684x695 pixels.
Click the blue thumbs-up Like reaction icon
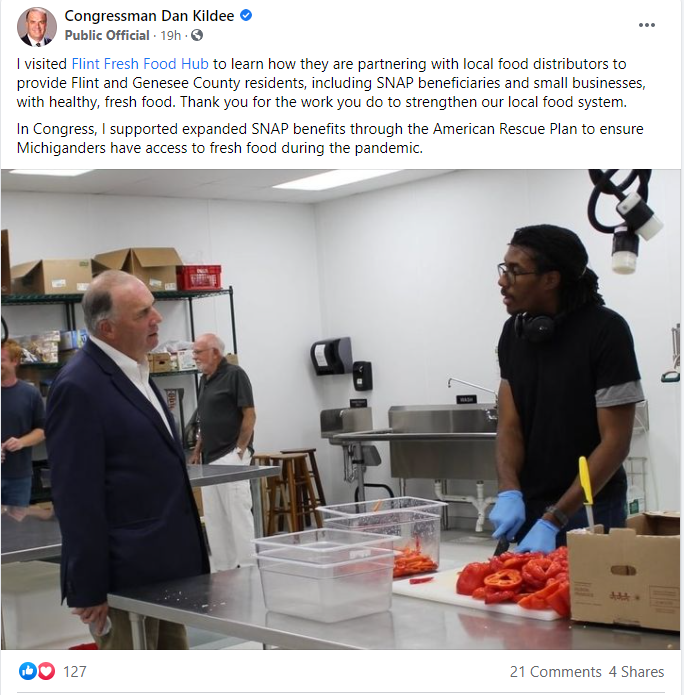(27, 671)
